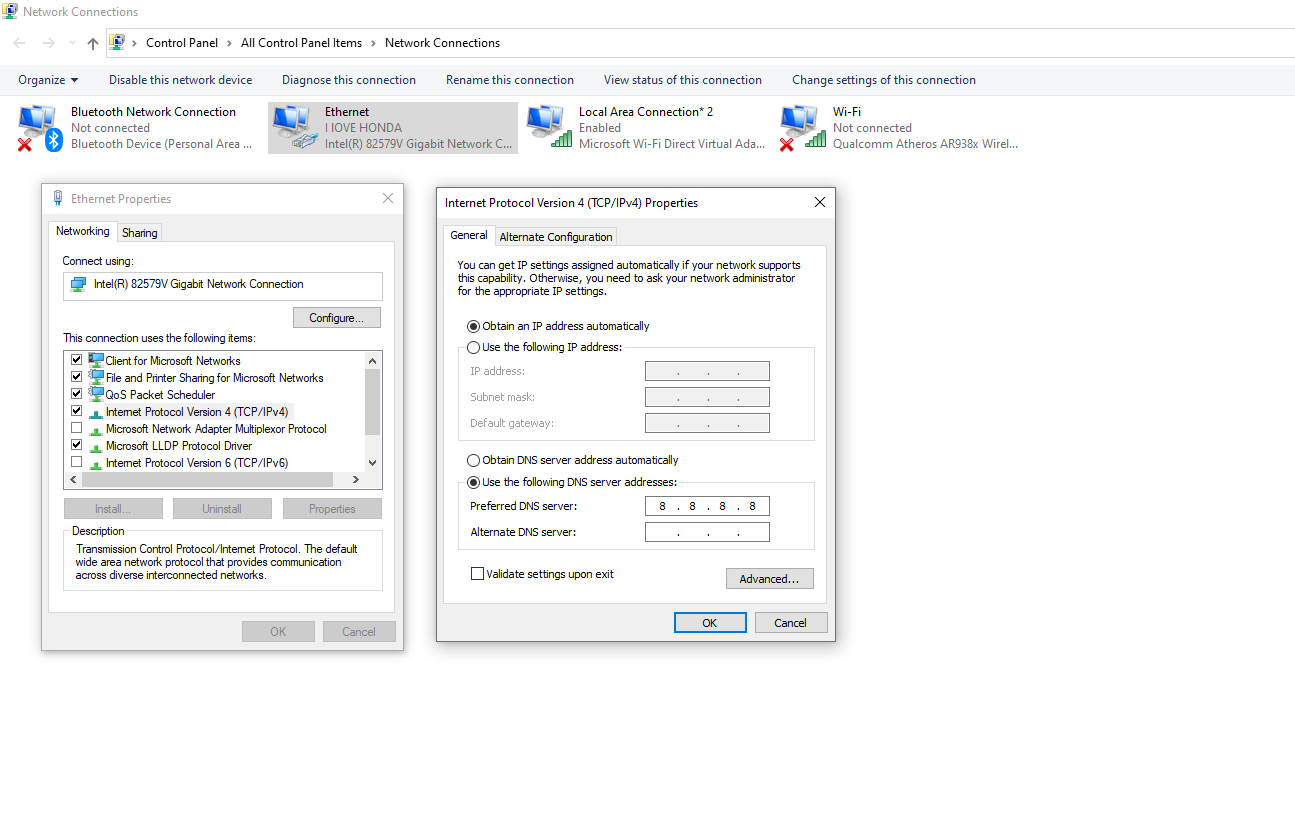
Task: Expand recent locations dropdown arrow
Action: 72,43
